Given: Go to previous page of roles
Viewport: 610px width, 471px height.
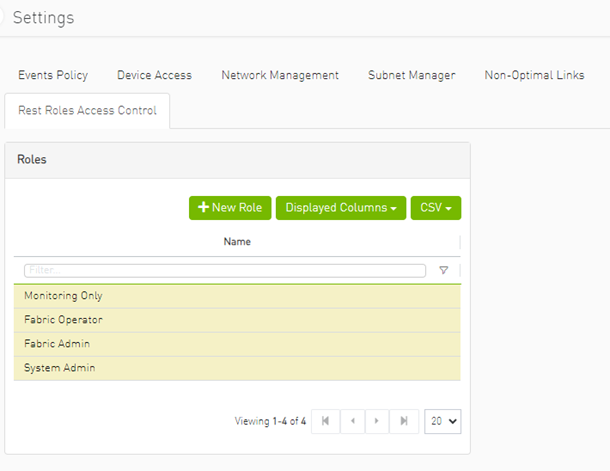Looking at the screenshot, I should coord(351,421).
